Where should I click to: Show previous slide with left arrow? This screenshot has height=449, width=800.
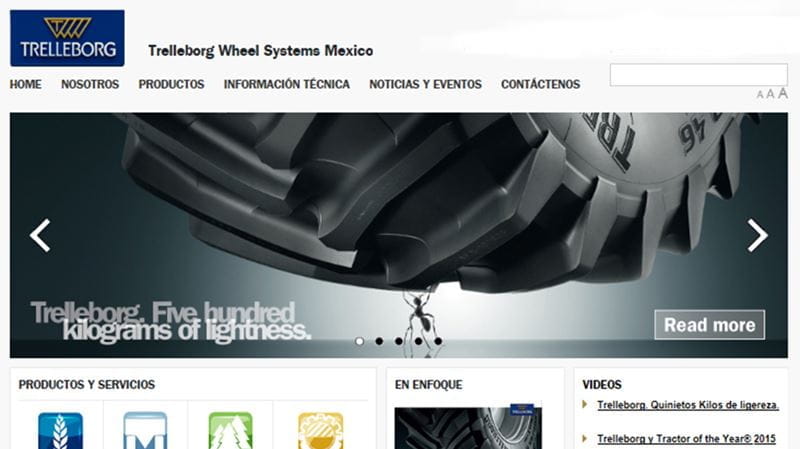pyautogui.click(x=40, y=235)
